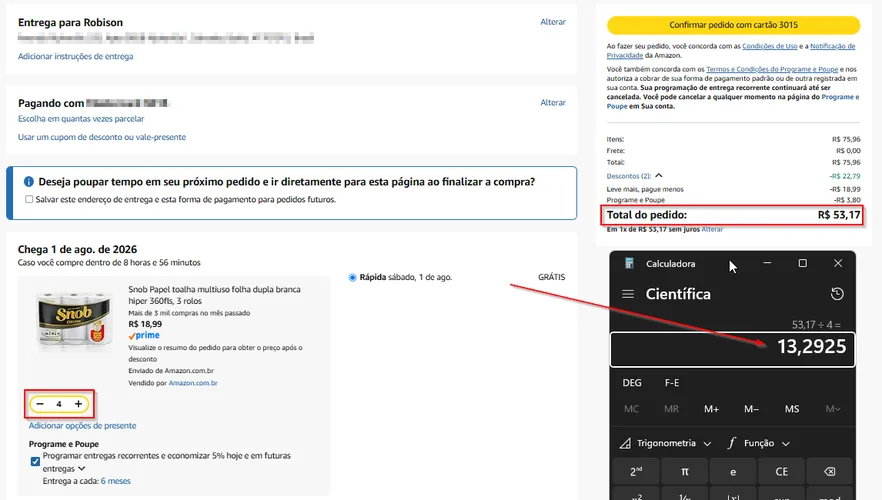This screenshot has width=882, height=500.
Task: Click the Calculator result display 13,2925
Action: (811, 346)
